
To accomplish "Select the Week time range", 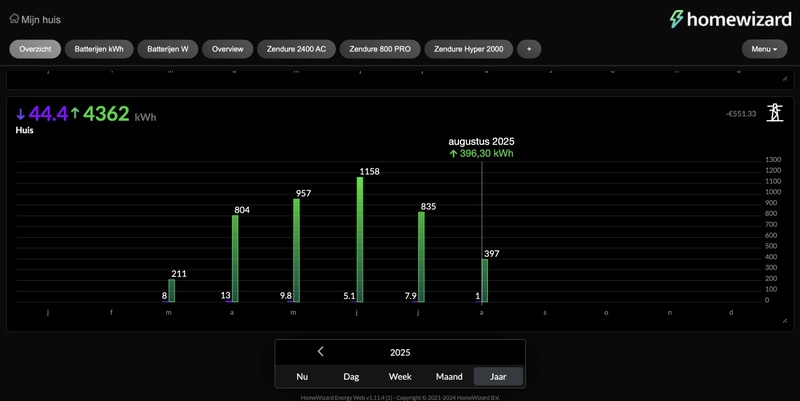I will tap(400, 377).
